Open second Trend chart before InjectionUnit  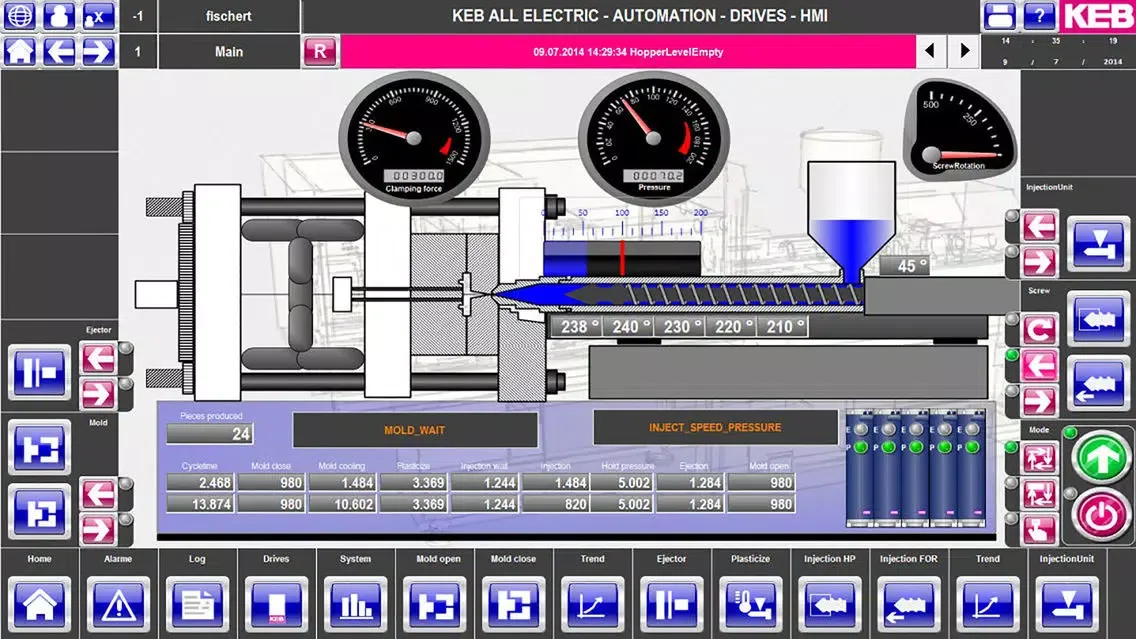pyautogui.click(x=987, y=604)
